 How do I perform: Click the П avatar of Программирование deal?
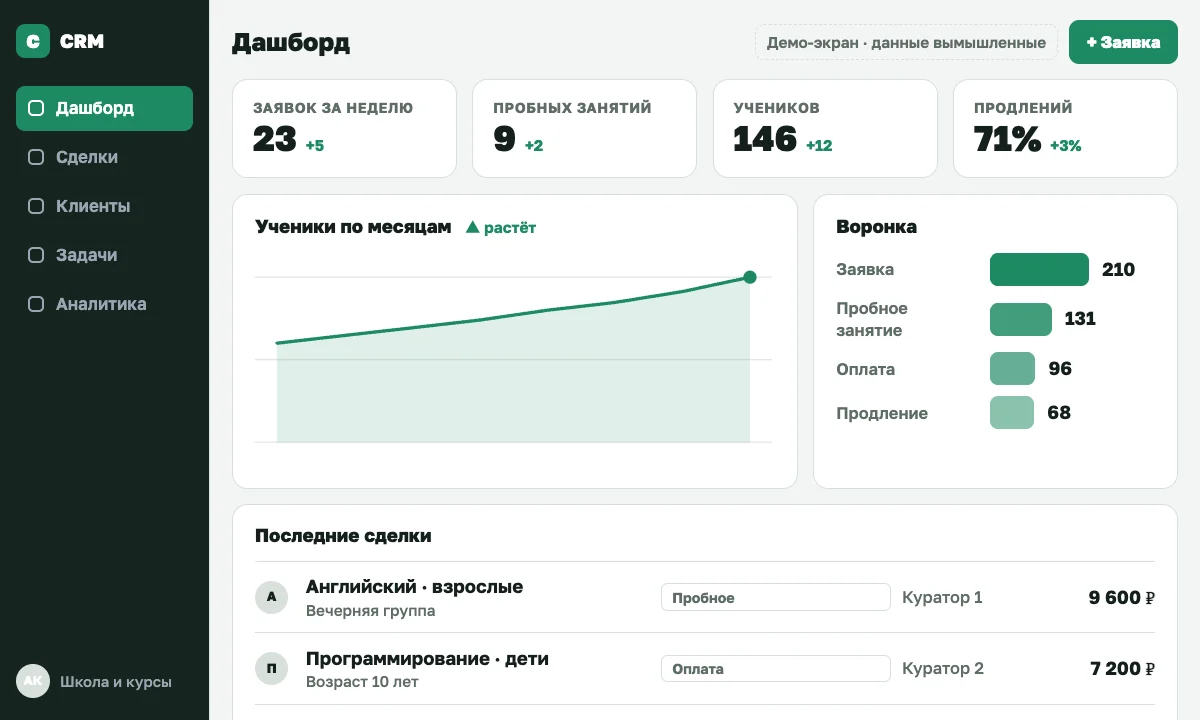(271, 668)
